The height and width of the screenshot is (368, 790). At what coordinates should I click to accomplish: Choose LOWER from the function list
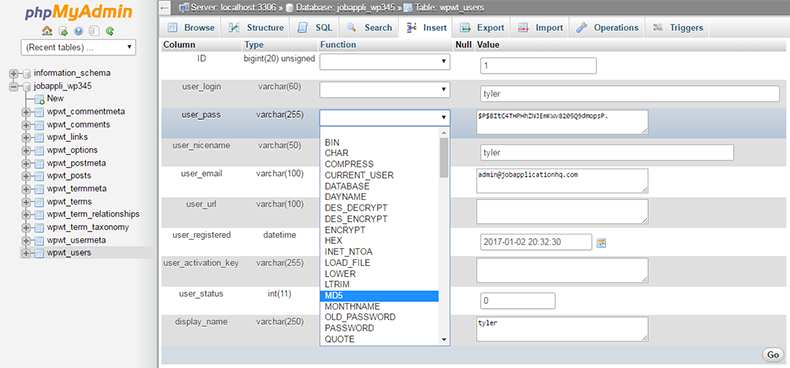(379, 274)
